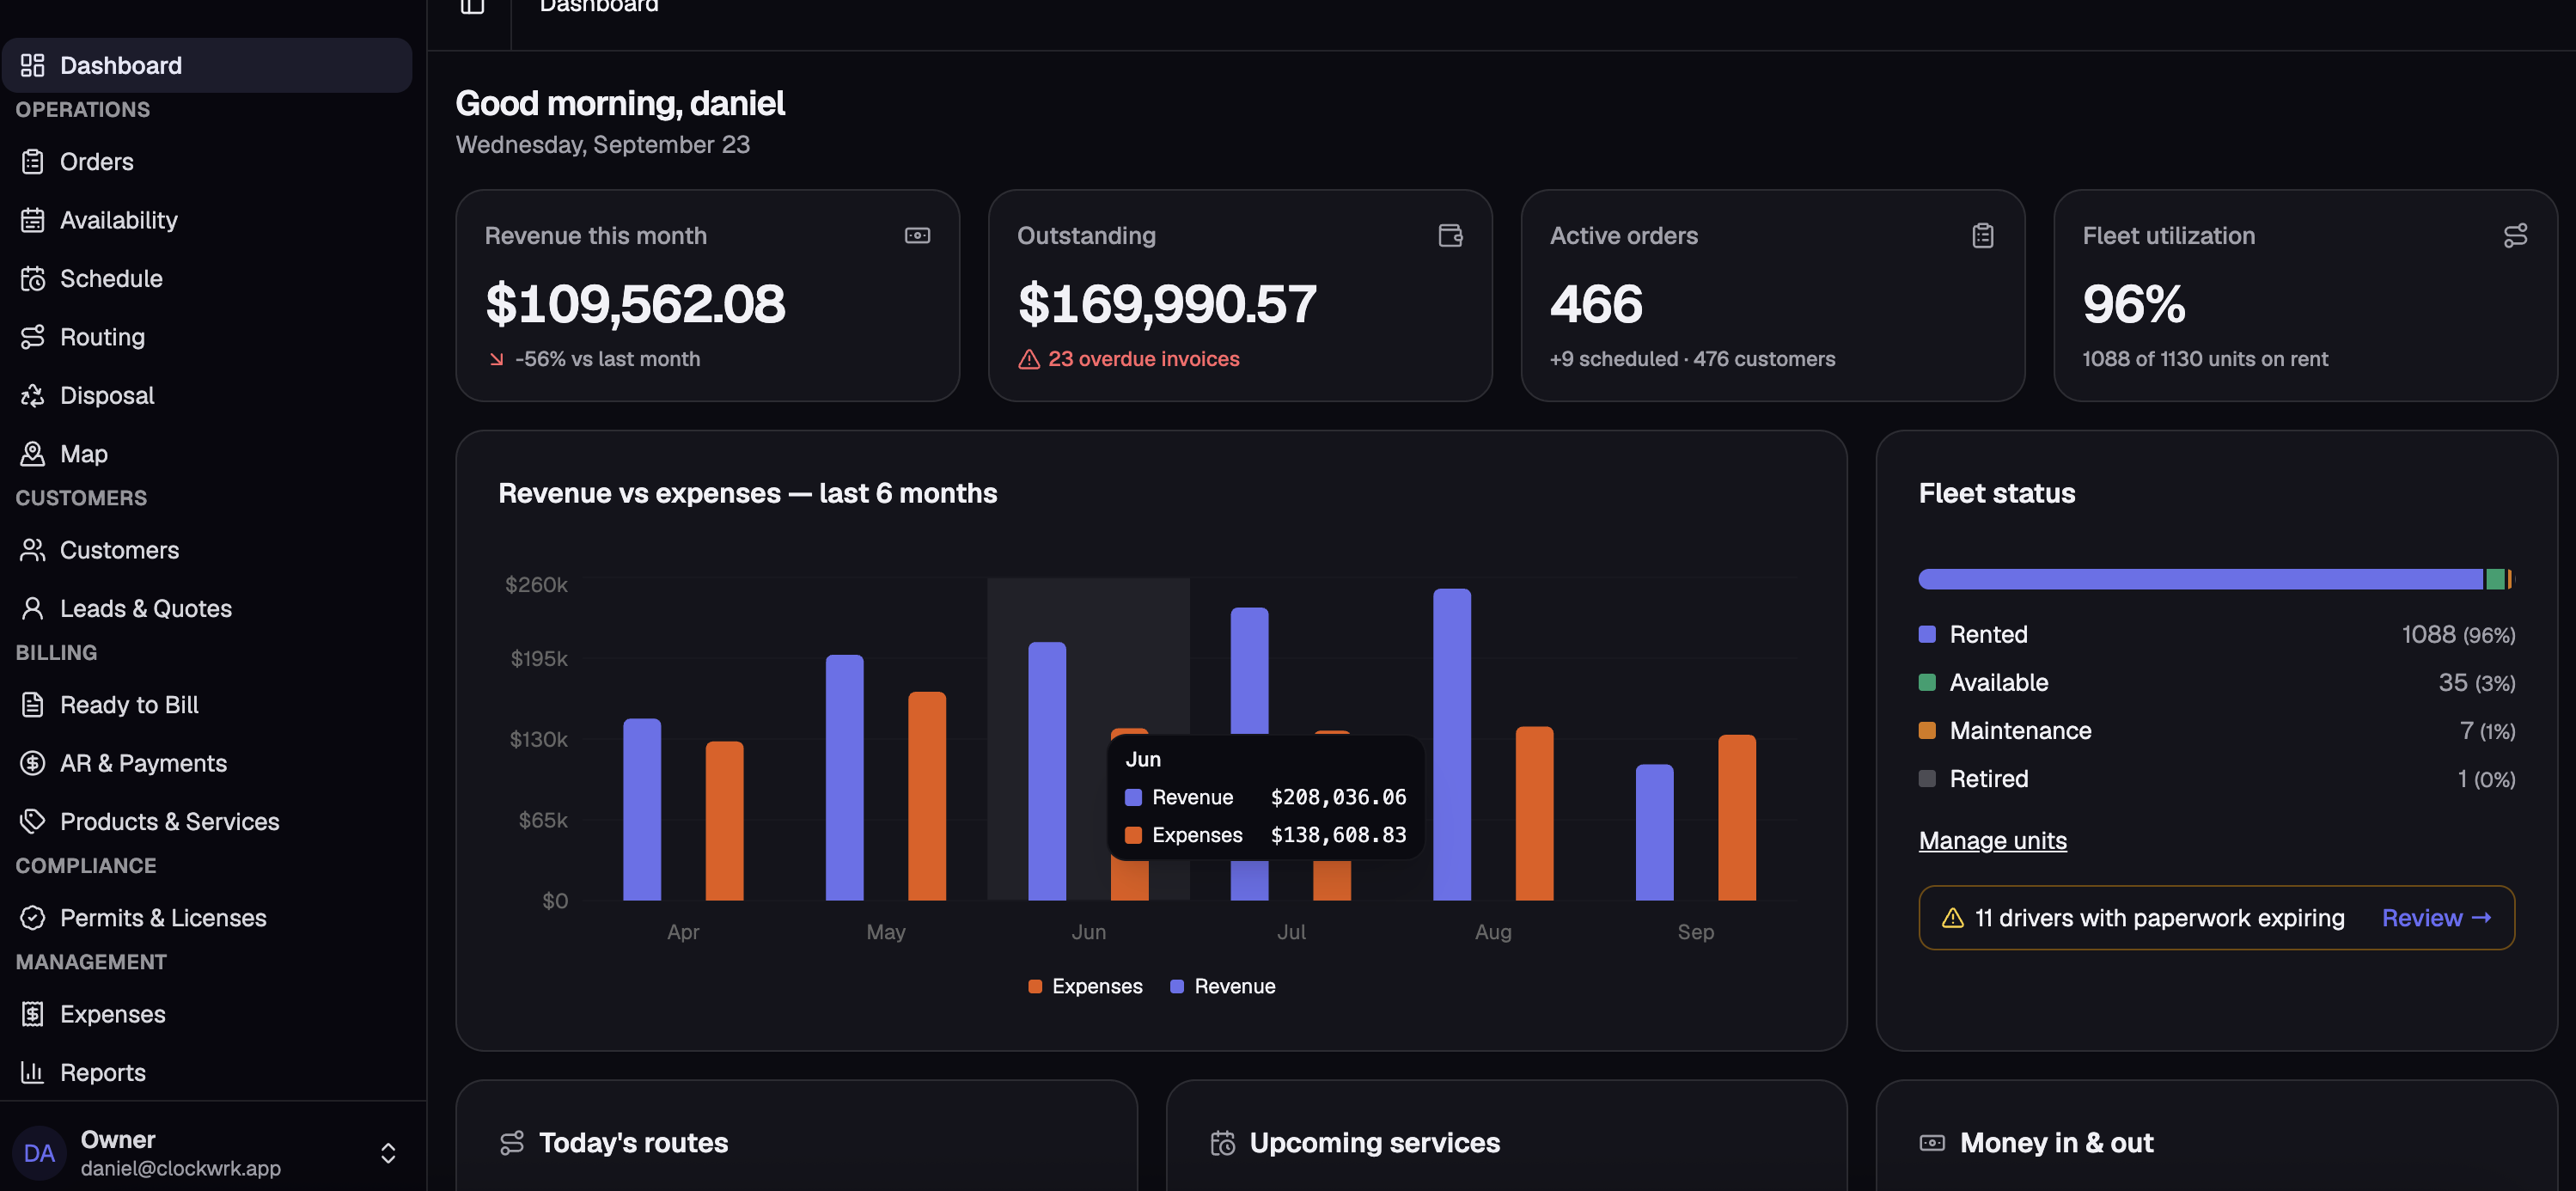This screenshot has width=2576, height=1191.
Task: Open the Disposal section
Action: pyautogui.click(x=207, y=395)
